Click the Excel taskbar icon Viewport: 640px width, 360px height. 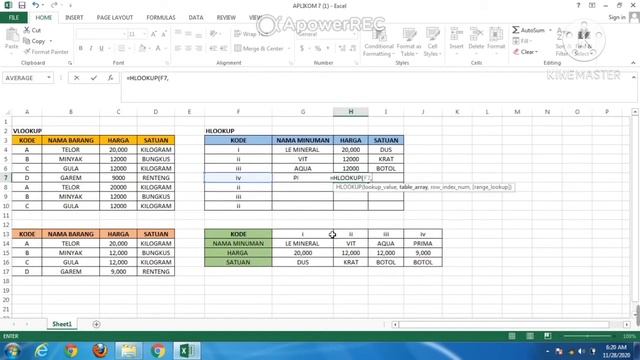tap(187, 351)
